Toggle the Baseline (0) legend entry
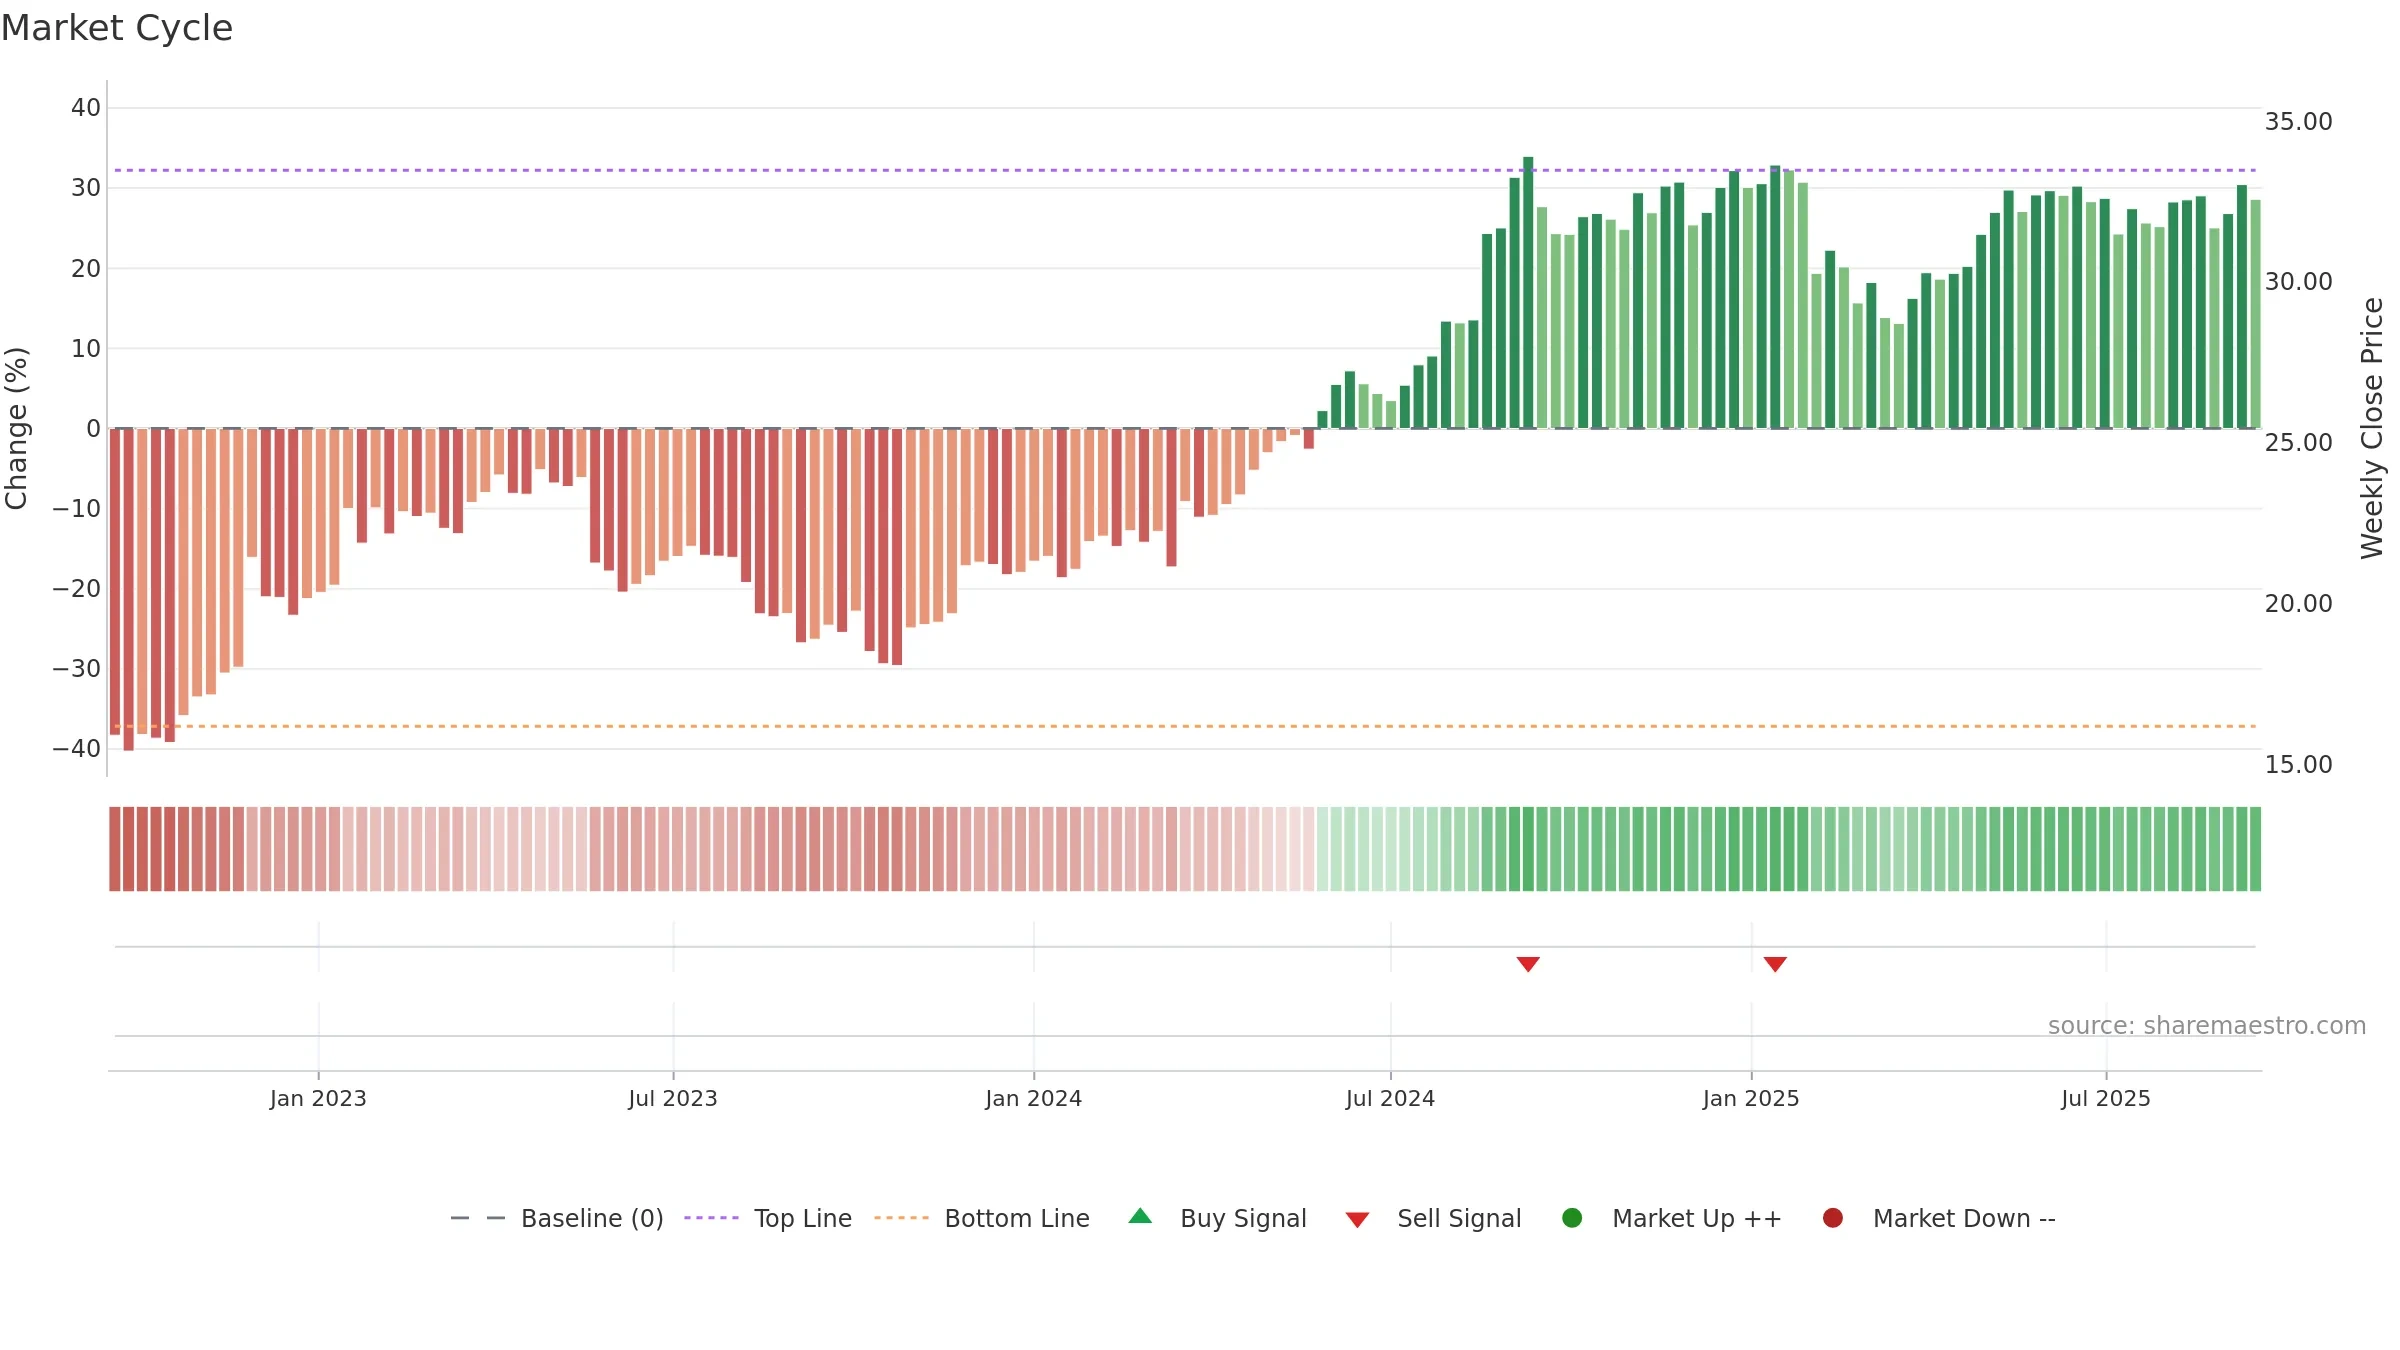Viewport: 2400px width, 1350px height. click(x=557, y=1218)
